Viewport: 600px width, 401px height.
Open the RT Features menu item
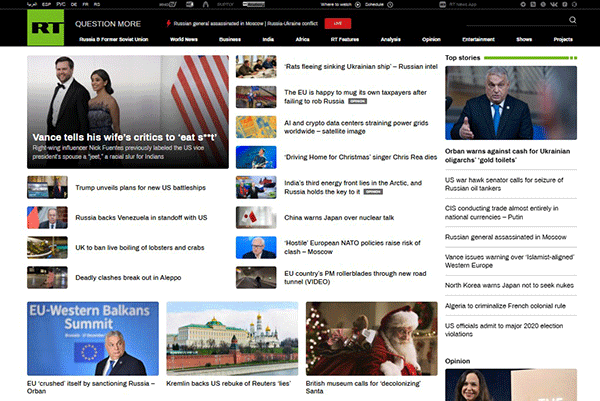tap(342, 39)
